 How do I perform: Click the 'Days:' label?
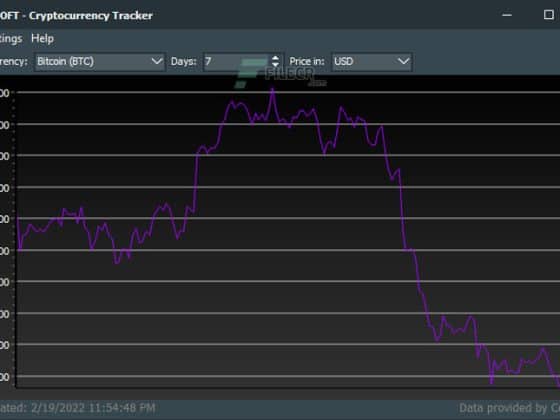point(184,61)
